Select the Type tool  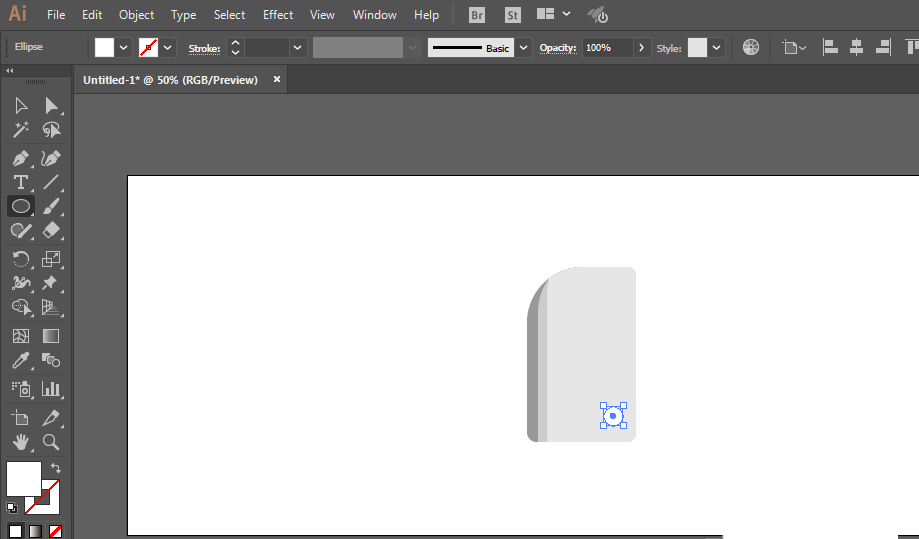21,182
